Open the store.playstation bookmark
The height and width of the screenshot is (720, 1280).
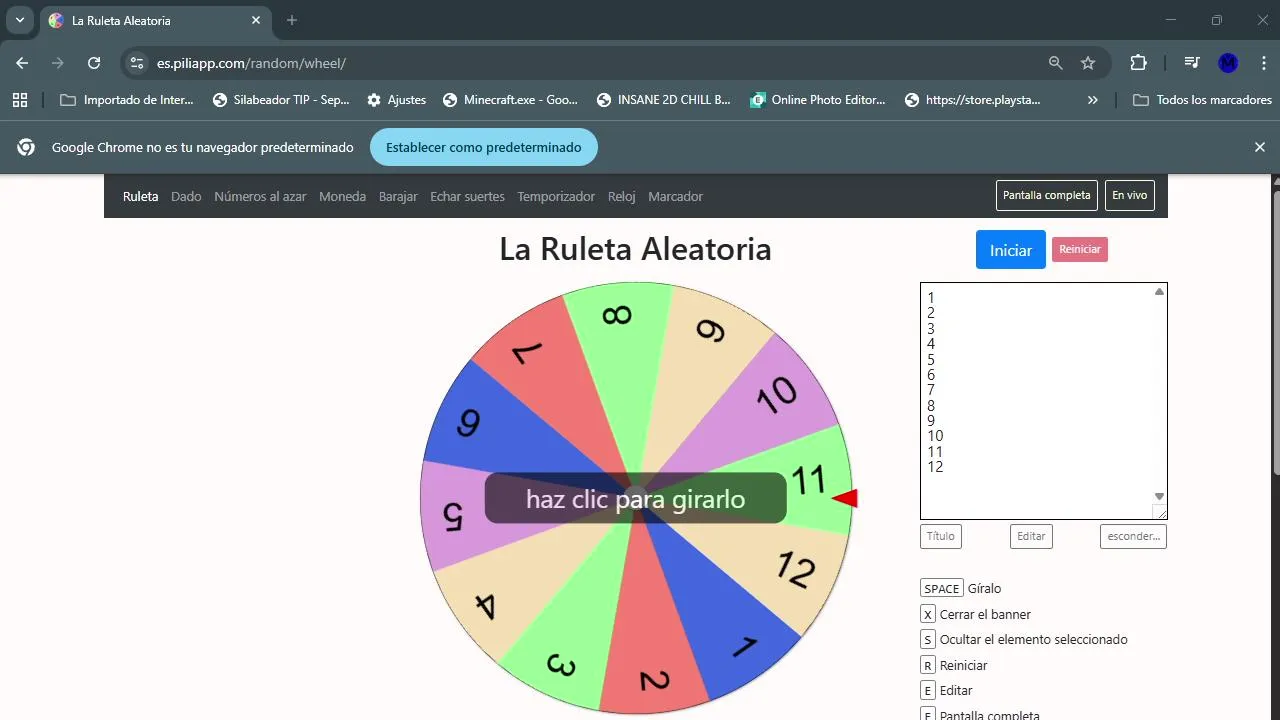coord(972,100)
